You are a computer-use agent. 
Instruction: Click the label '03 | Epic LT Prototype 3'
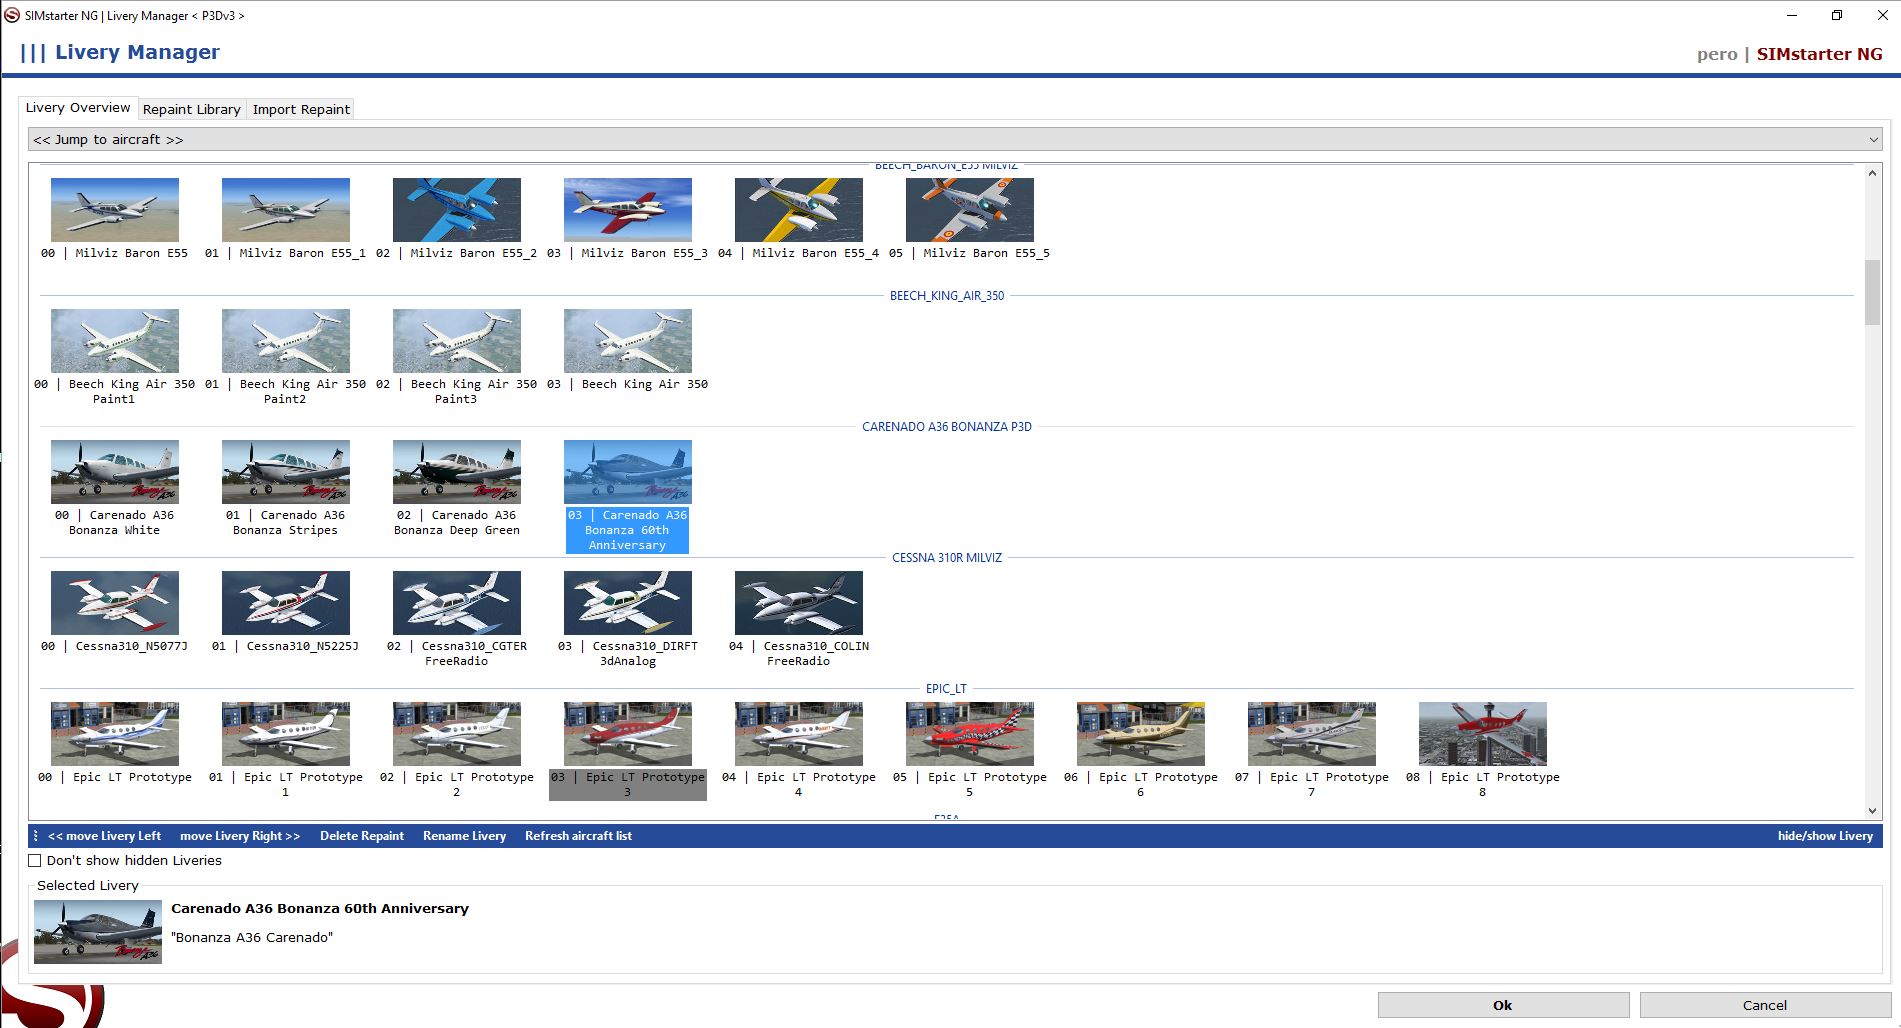click(x=628, y=784)
